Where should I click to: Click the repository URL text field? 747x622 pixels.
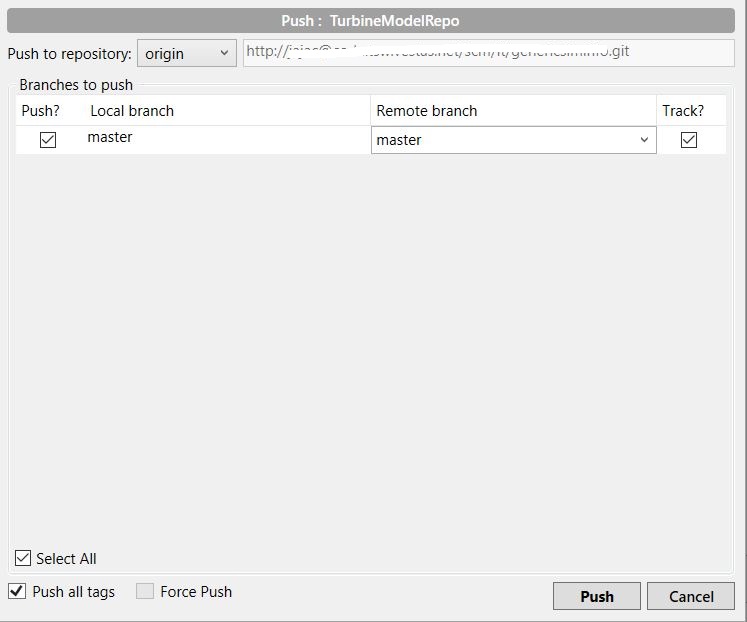(488, 52)
